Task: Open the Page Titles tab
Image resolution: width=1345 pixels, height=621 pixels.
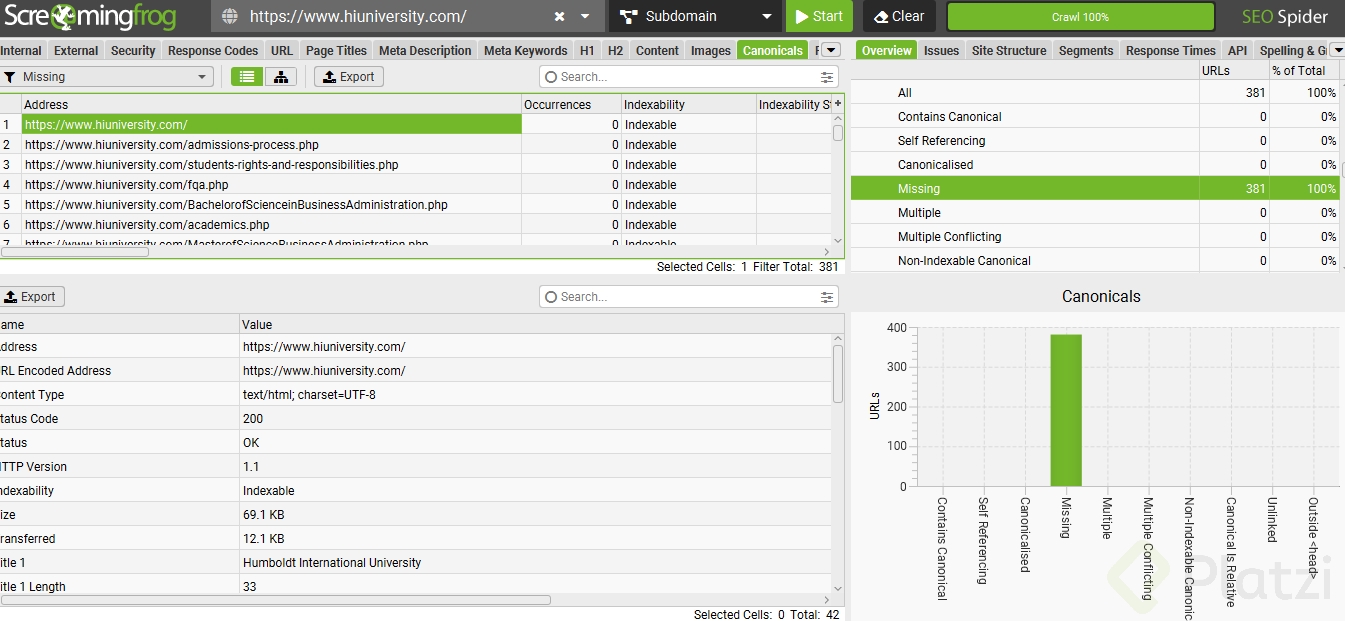Action: click(336, 51)
